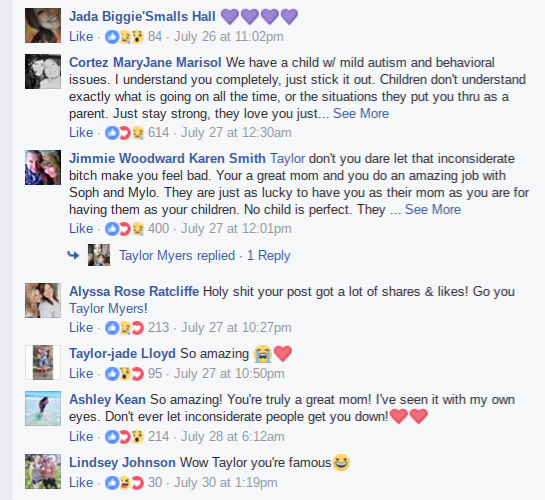Viewport: 545px width, 500px height.
Task: Expand See More on Jimmie Woodward's comment
Action: click(433, 210)
